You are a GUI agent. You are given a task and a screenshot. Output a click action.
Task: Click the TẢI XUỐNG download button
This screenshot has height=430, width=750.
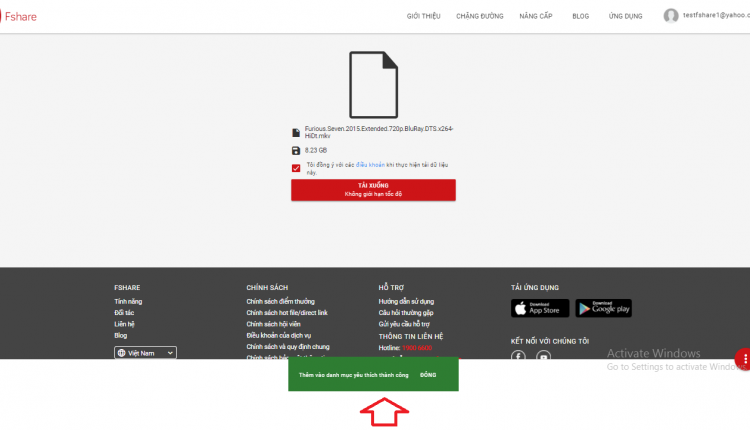tap(373, 190)
